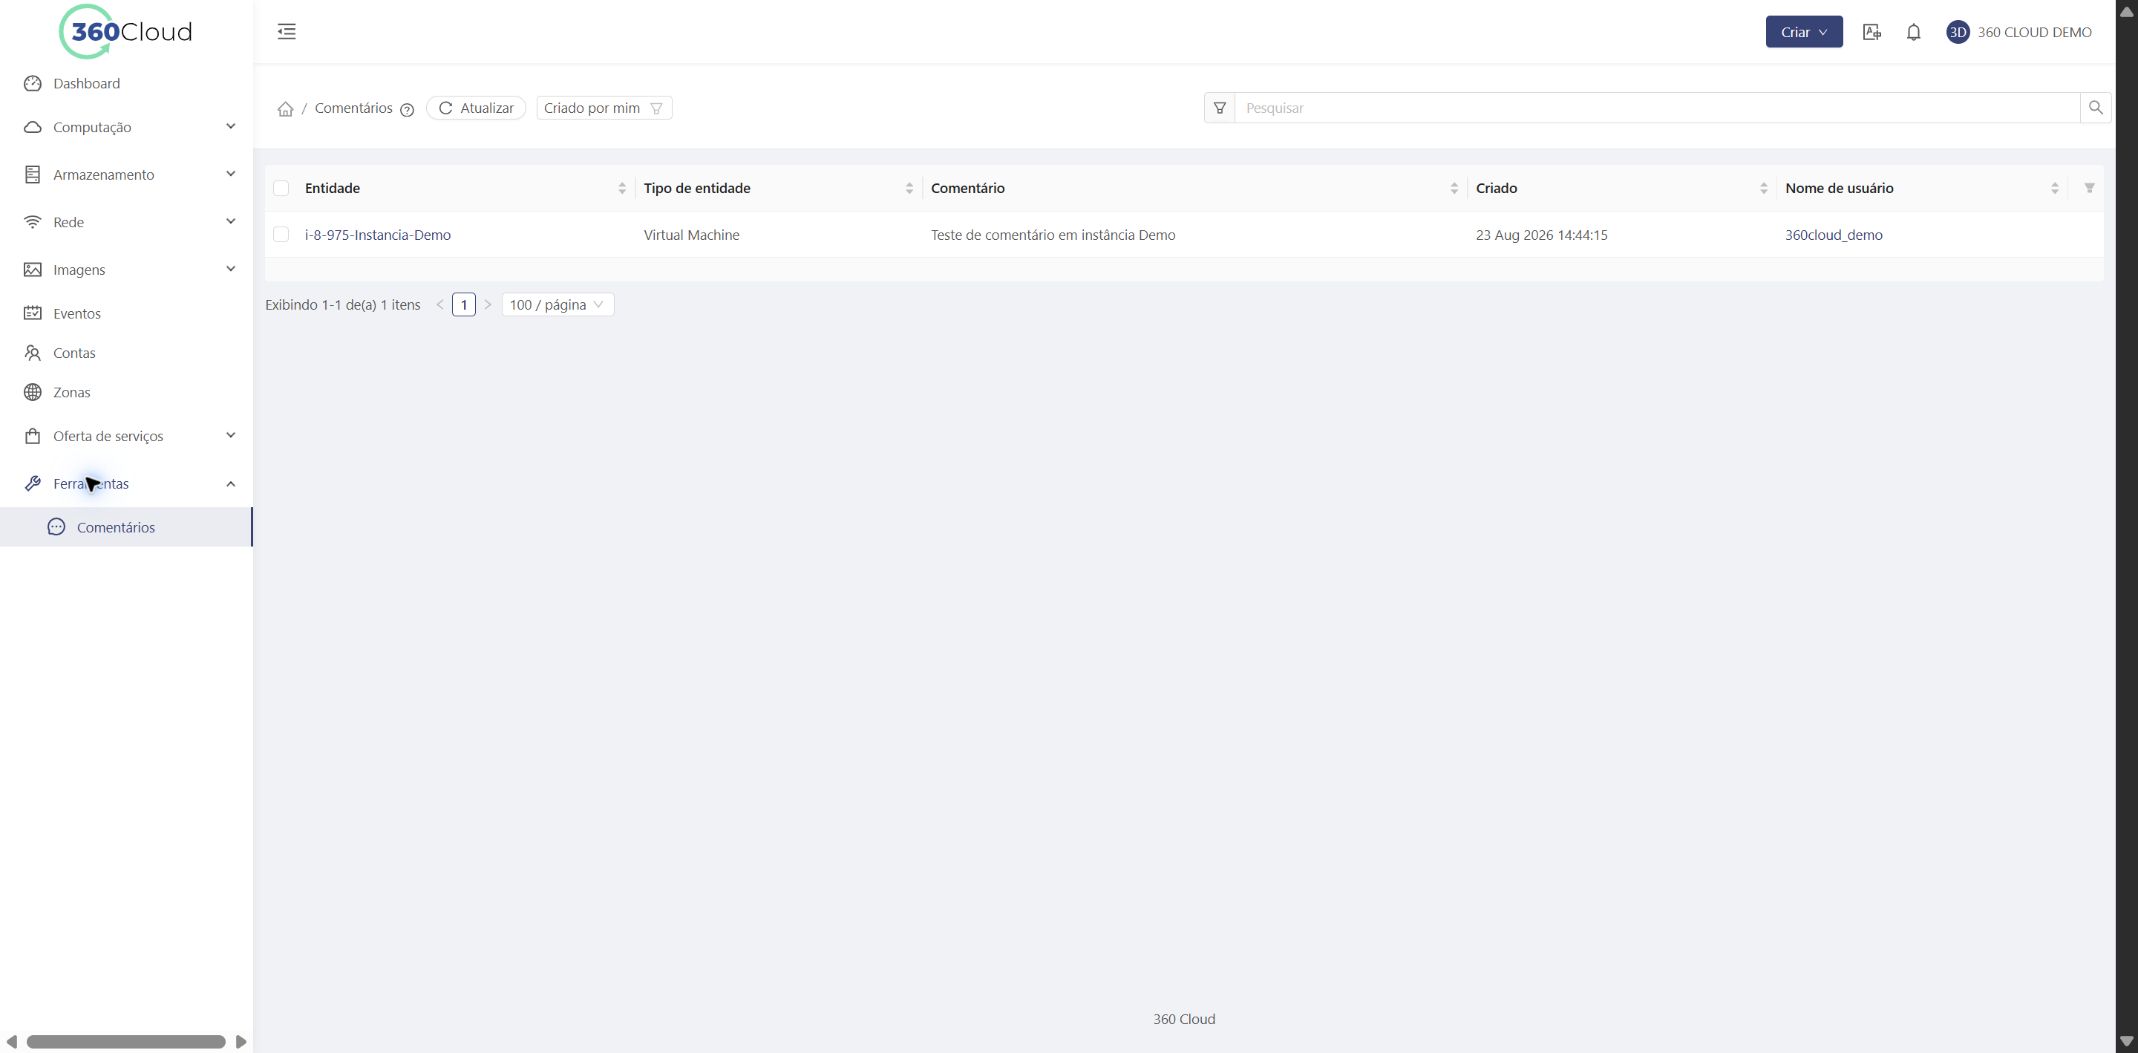Expand the Computação menu
Viewport: 2138px width, 1053px height.
click(126, 127)
